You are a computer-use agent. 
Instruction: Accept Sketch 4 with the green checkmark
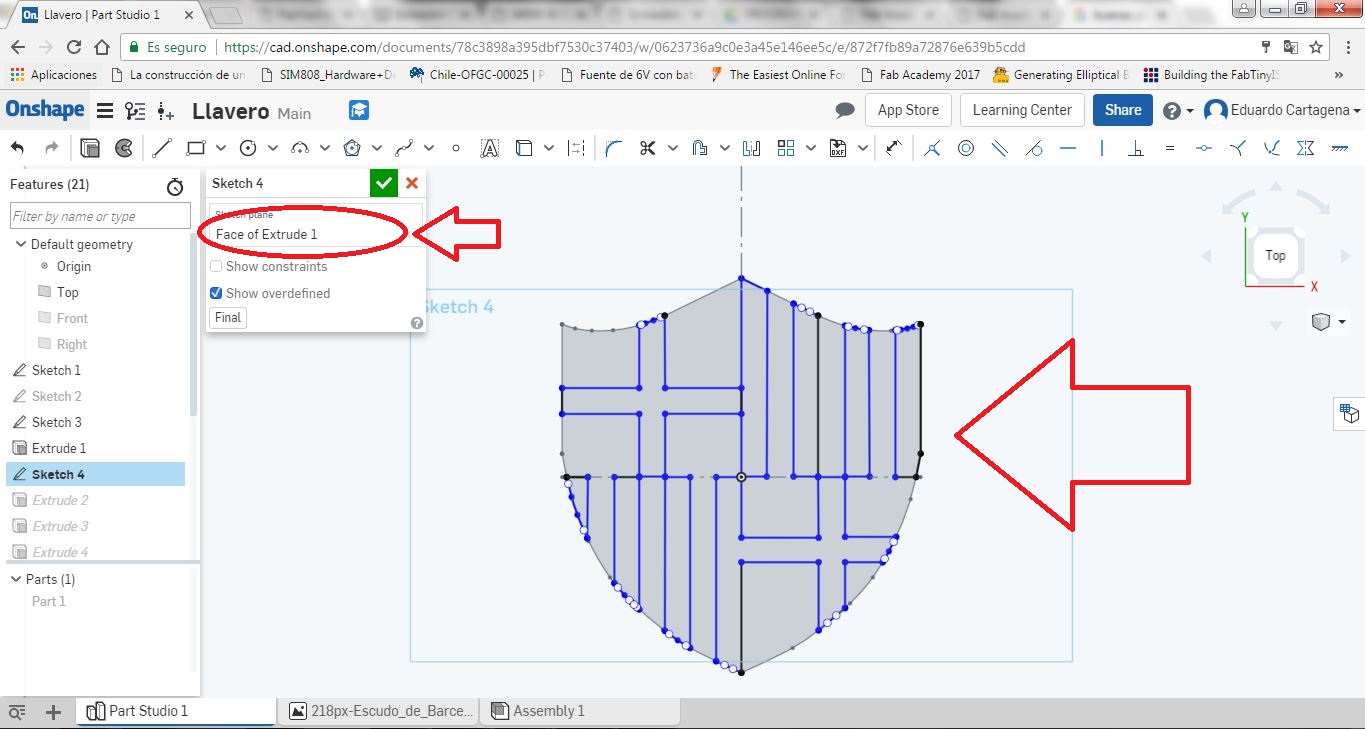click(x=384, y=184)
